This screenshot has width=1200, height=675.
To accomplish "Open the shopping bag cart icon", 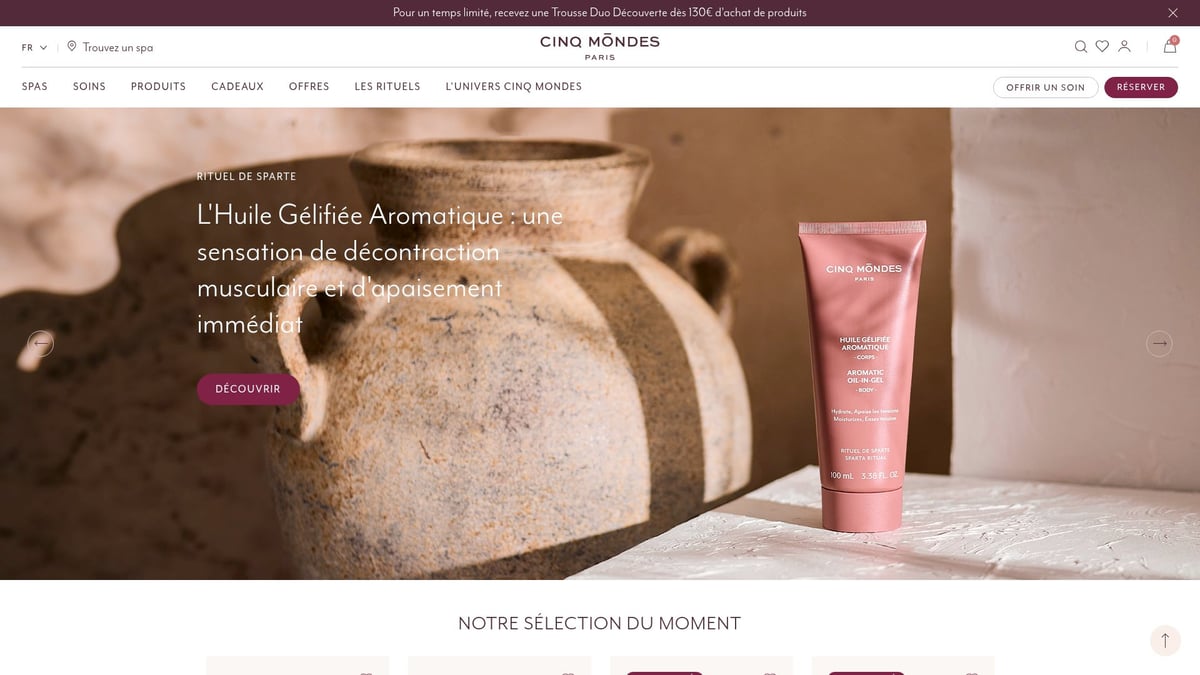I will coord(1170,45).
